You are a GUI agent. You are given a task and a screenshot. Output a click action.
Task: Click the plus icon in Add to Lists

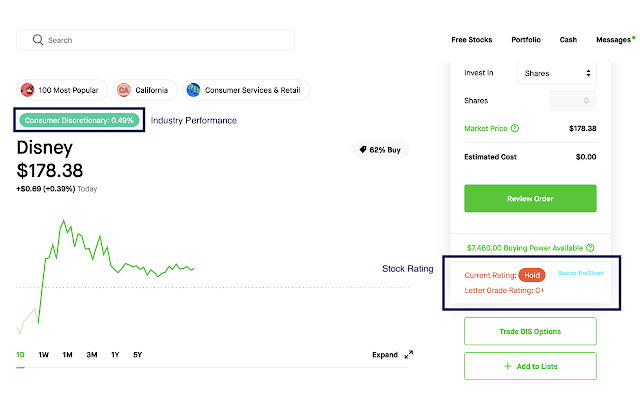(507, 366)
